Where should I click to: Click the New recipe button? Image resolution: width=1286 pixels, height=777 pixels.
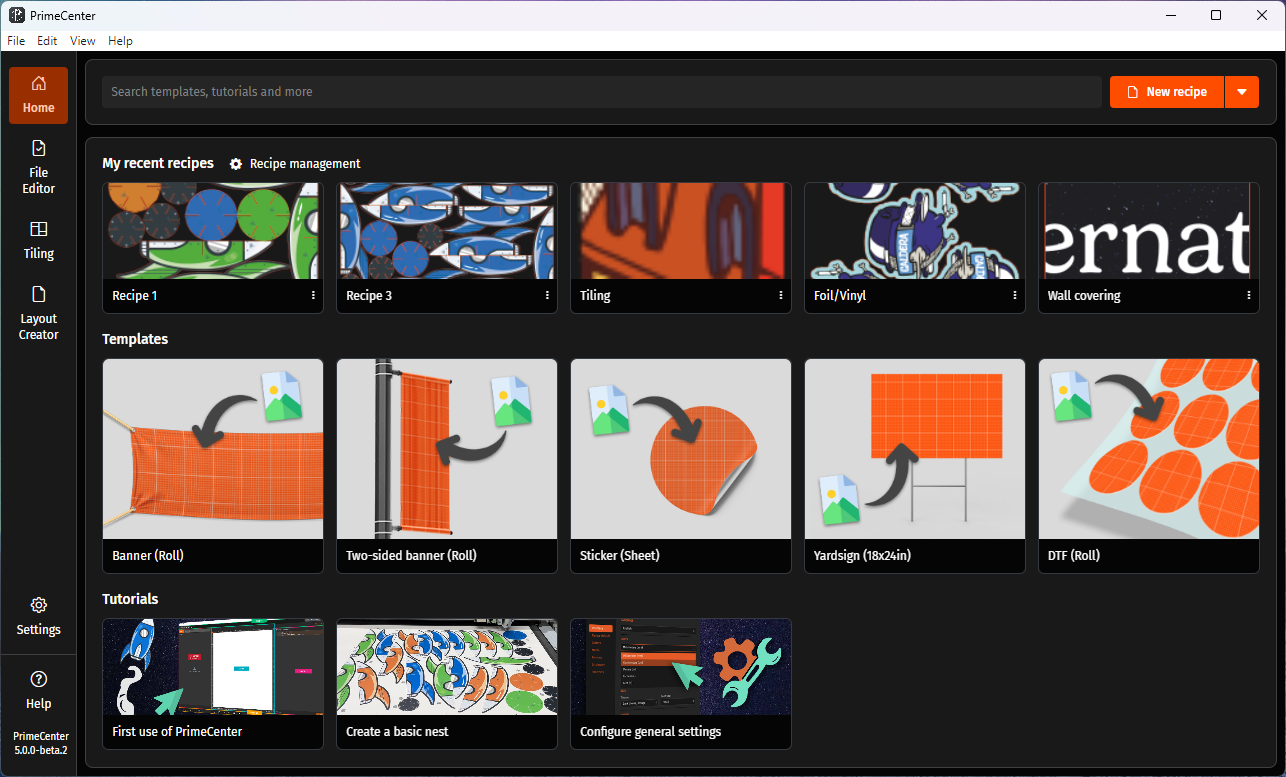[1167, 92]
